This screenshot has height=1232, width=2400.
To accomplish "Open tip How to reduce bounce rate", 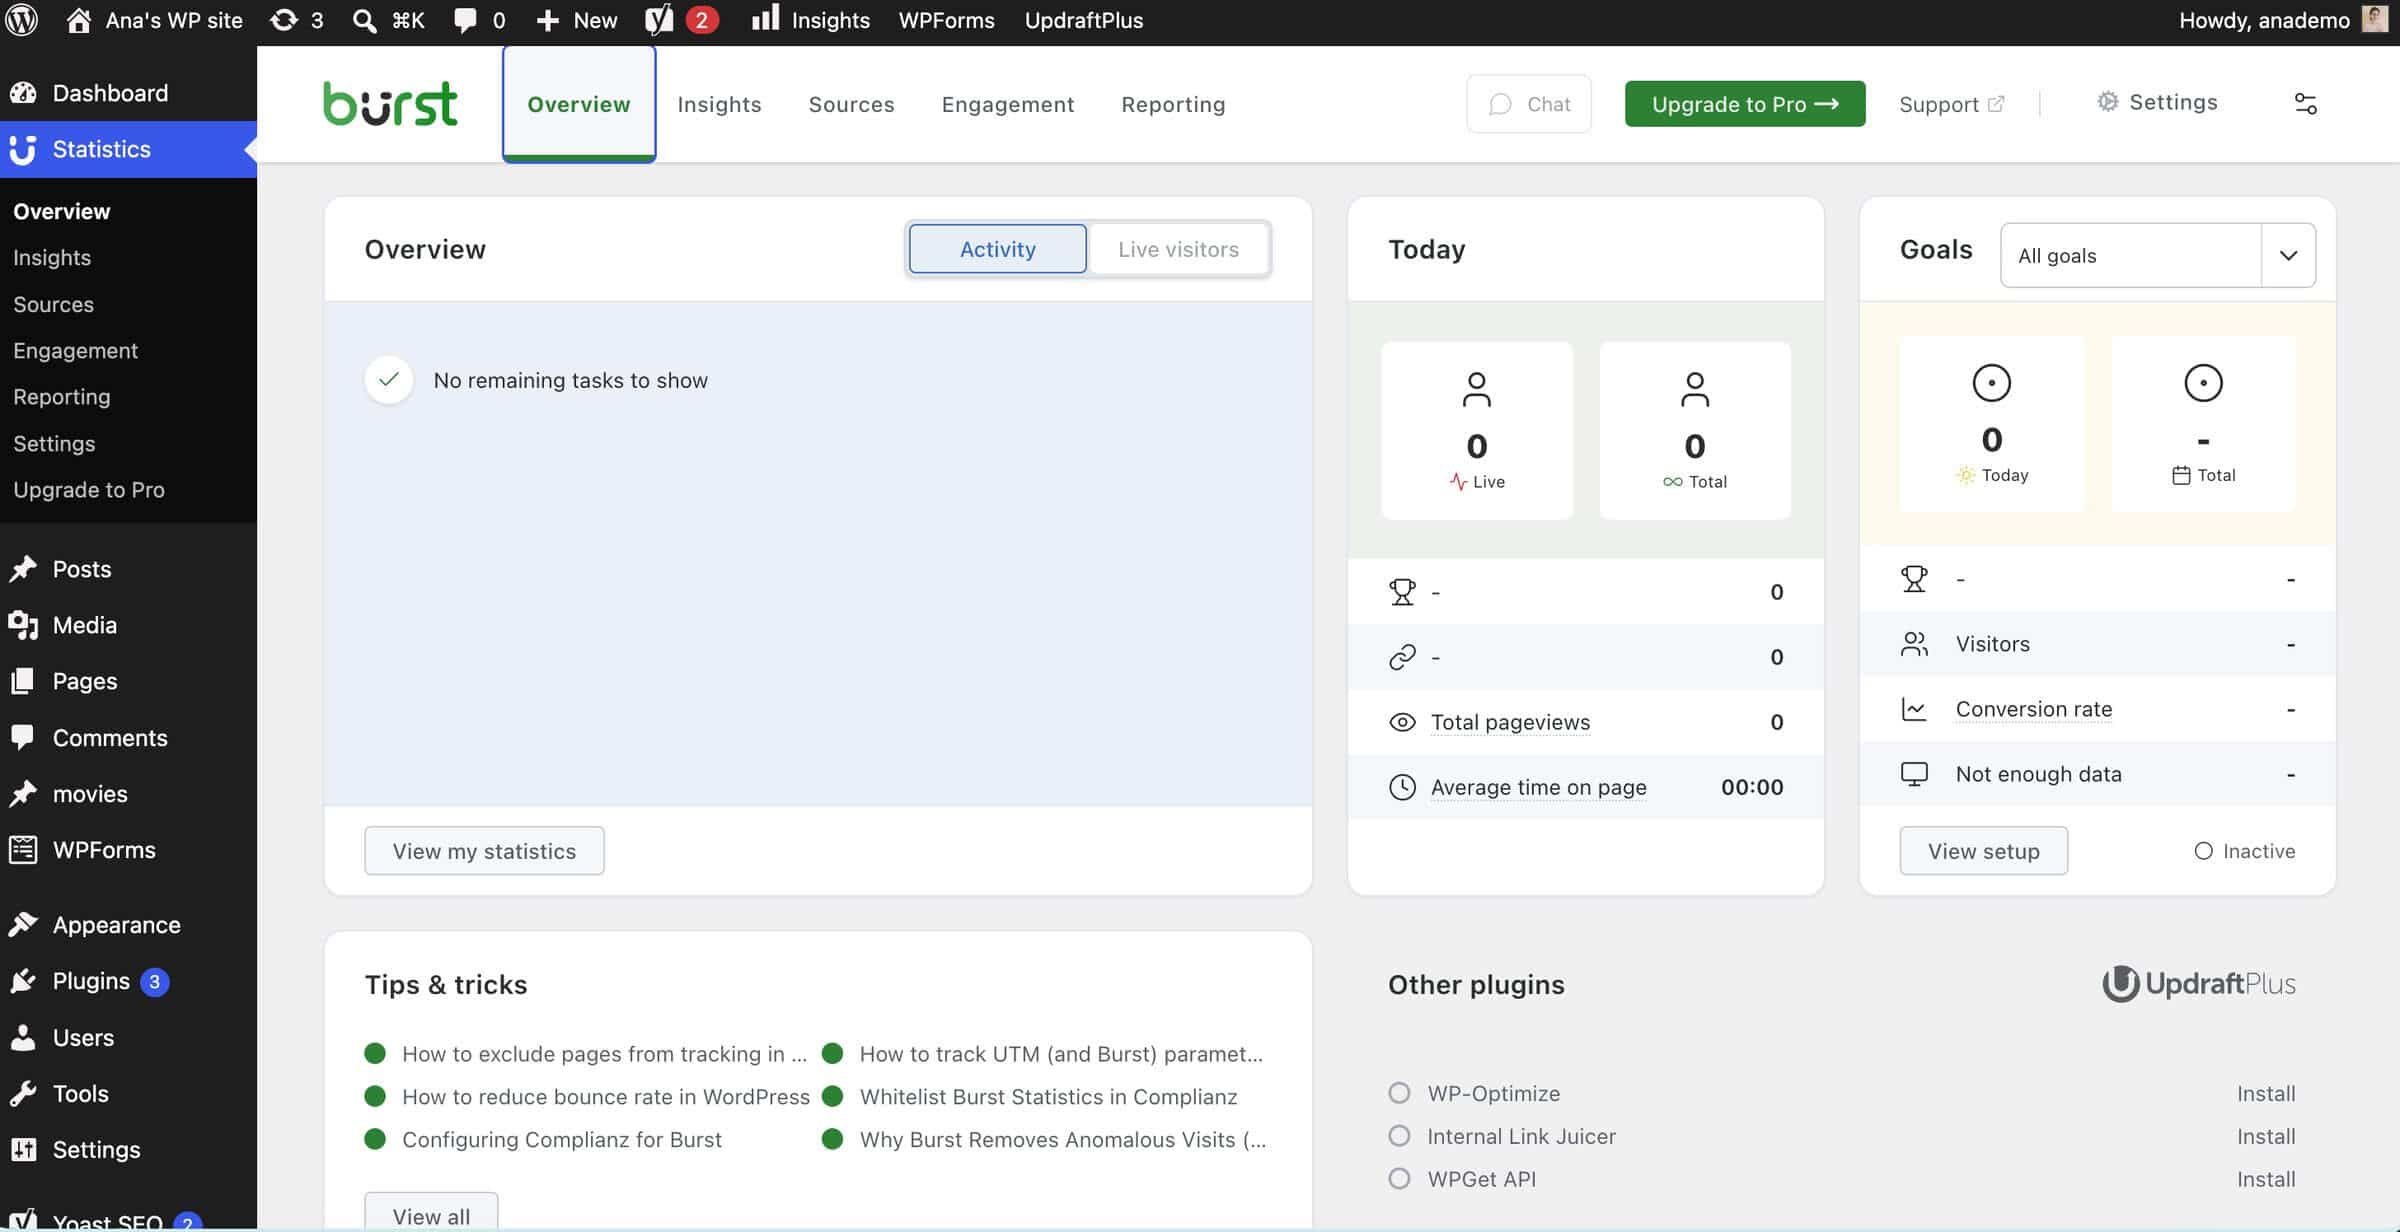I will pyautogui.click(x=605, y=1097).
